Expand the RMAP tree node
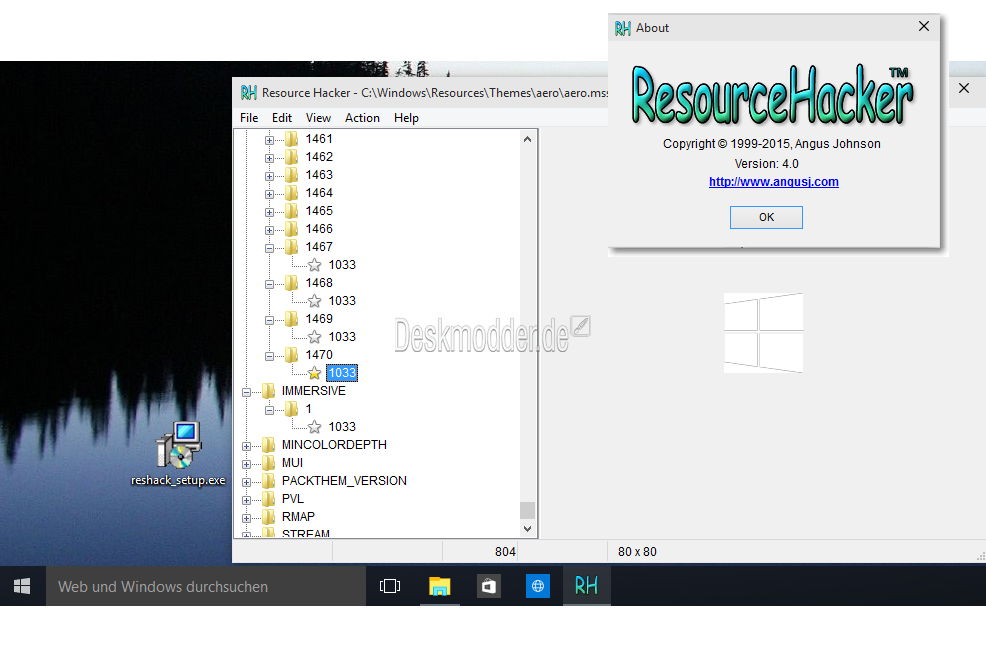This screenshot has width=986, height=659. (246, 518)
